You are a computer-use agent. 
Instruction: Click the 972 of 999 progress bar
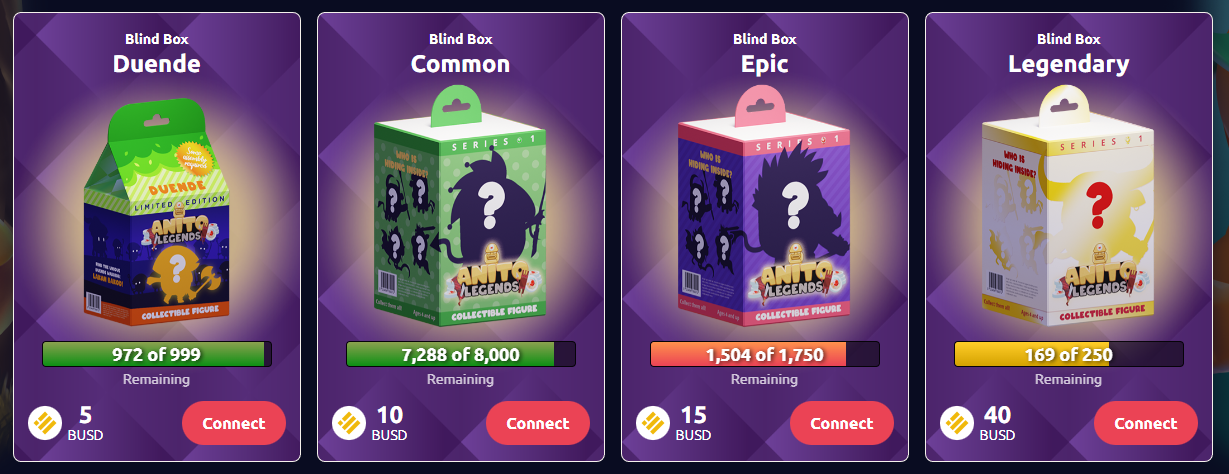[x=156, y=354]
